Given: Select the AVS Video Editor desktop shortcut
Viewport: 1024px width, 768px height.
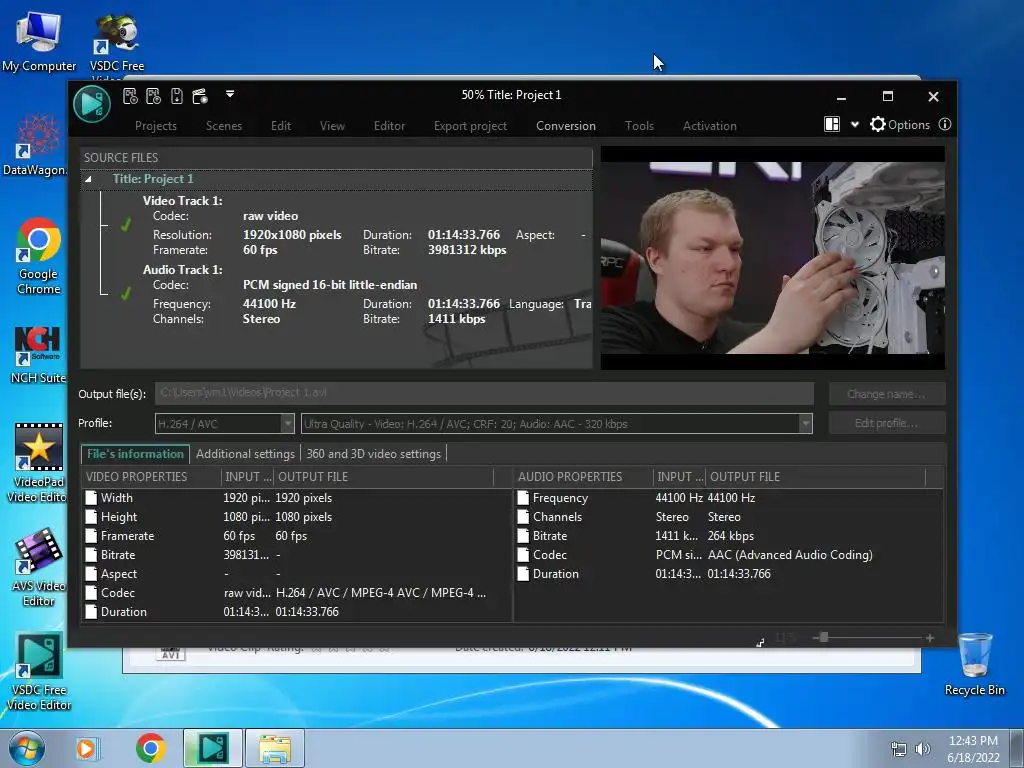Looking at the screenshot, I should [x=38, y=567].
